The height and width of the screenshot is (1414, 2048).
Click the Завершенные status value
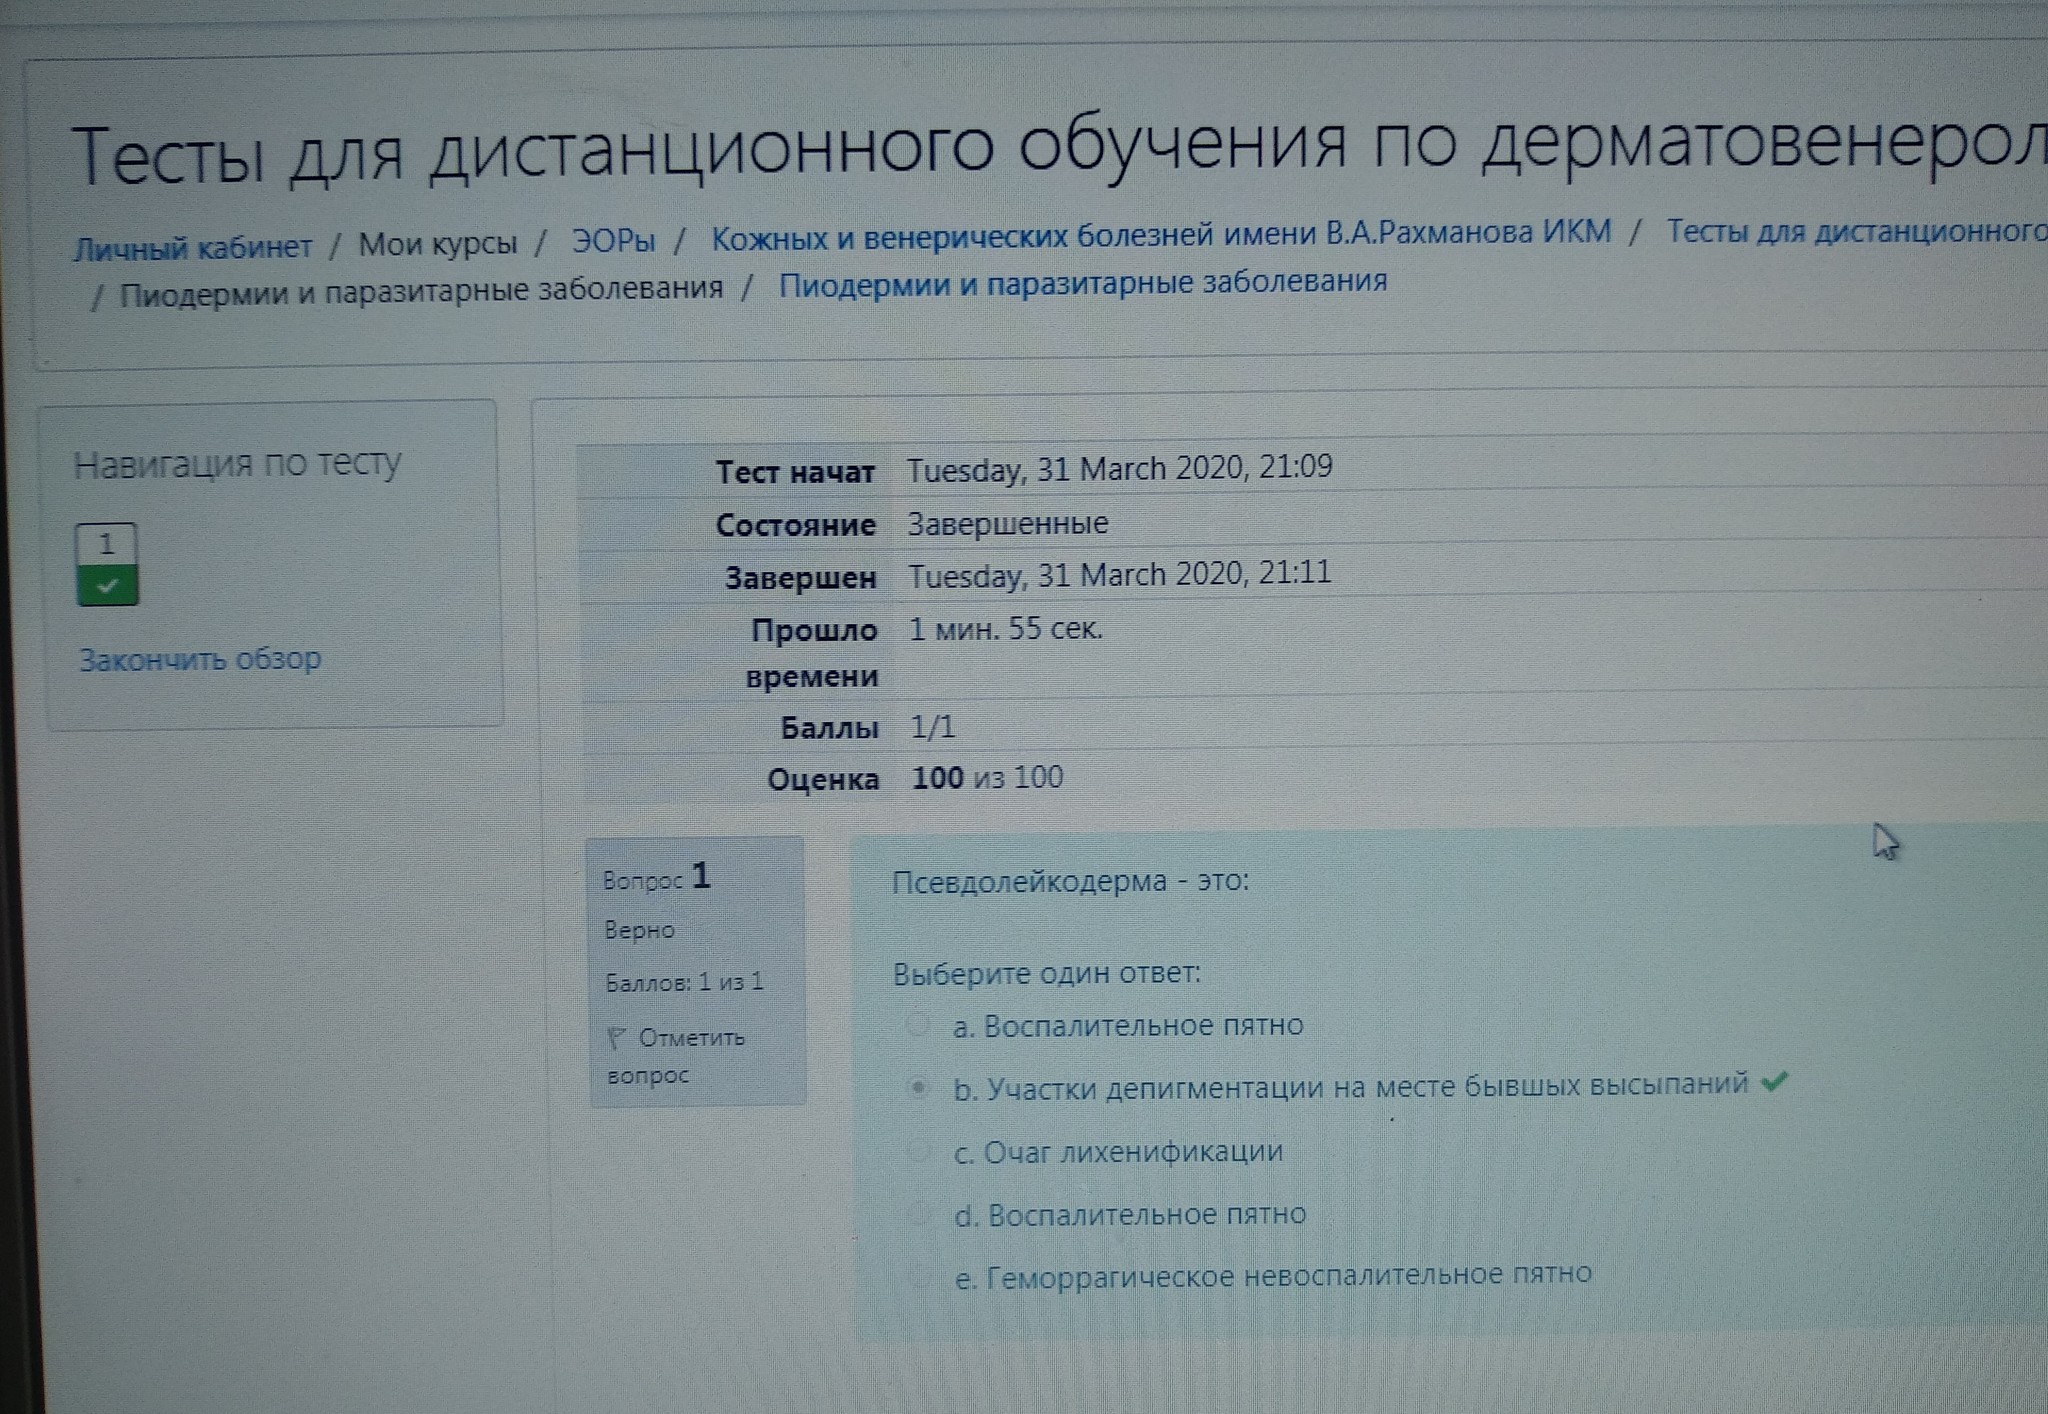click(x=1008, y=523)
